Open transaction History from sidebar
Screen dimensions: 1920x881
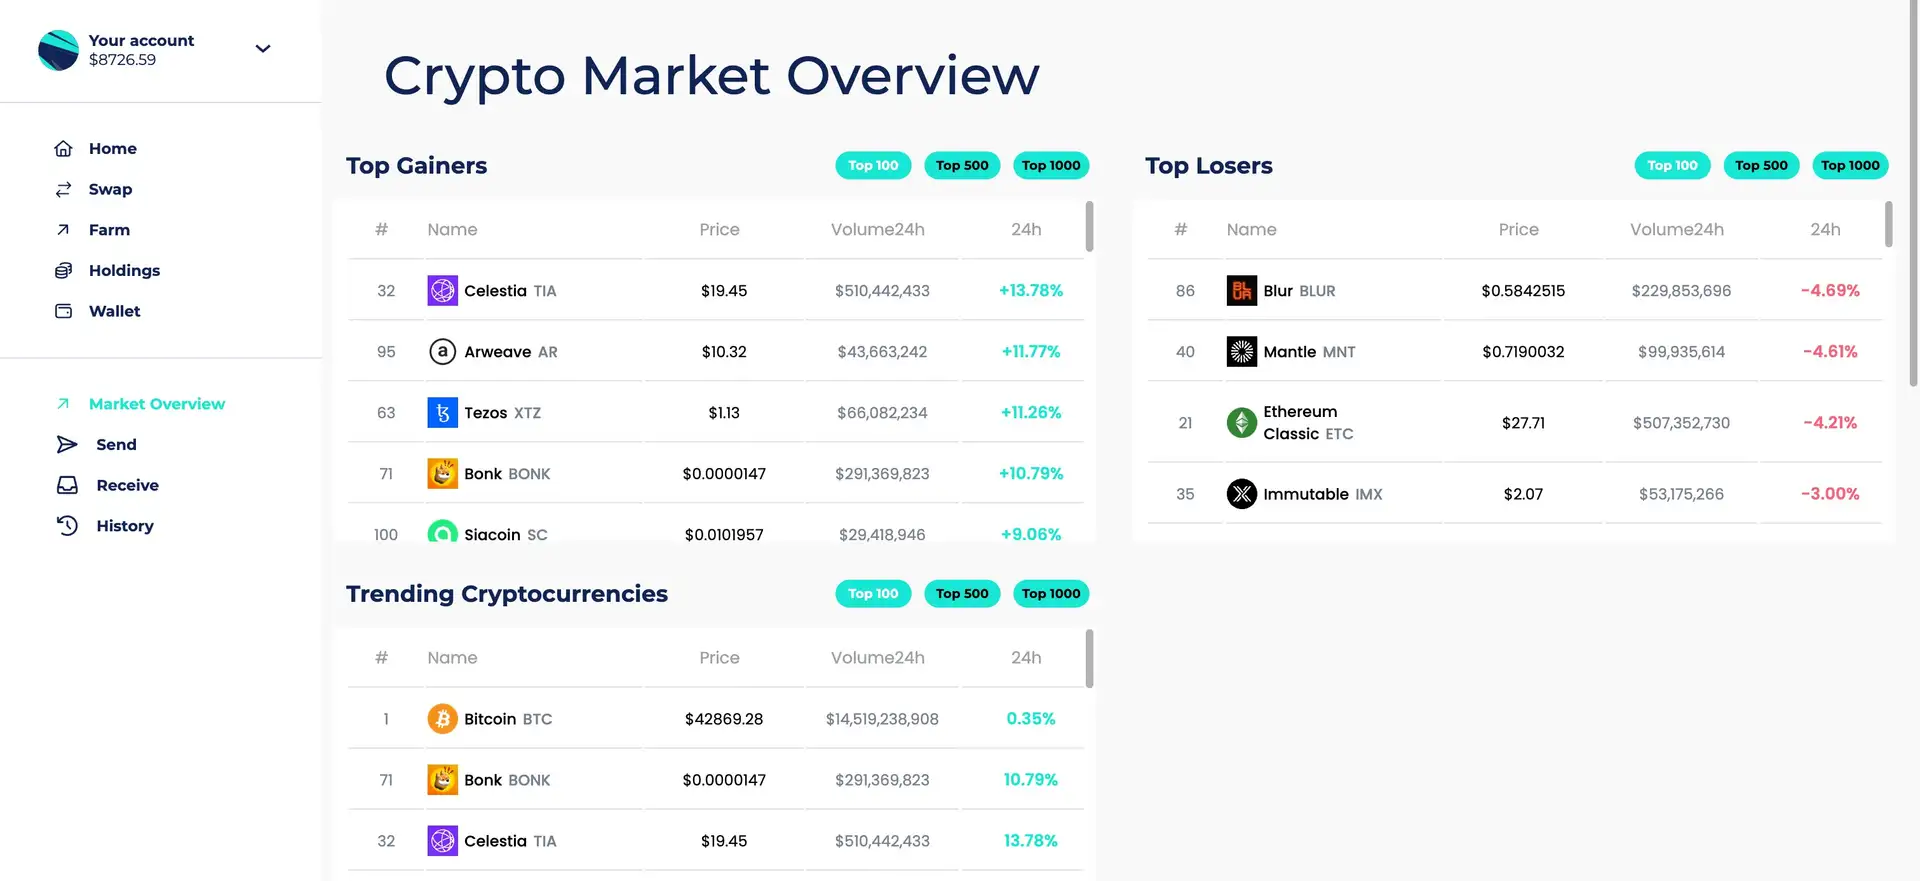pyautogui.click(x=124, y=526)
